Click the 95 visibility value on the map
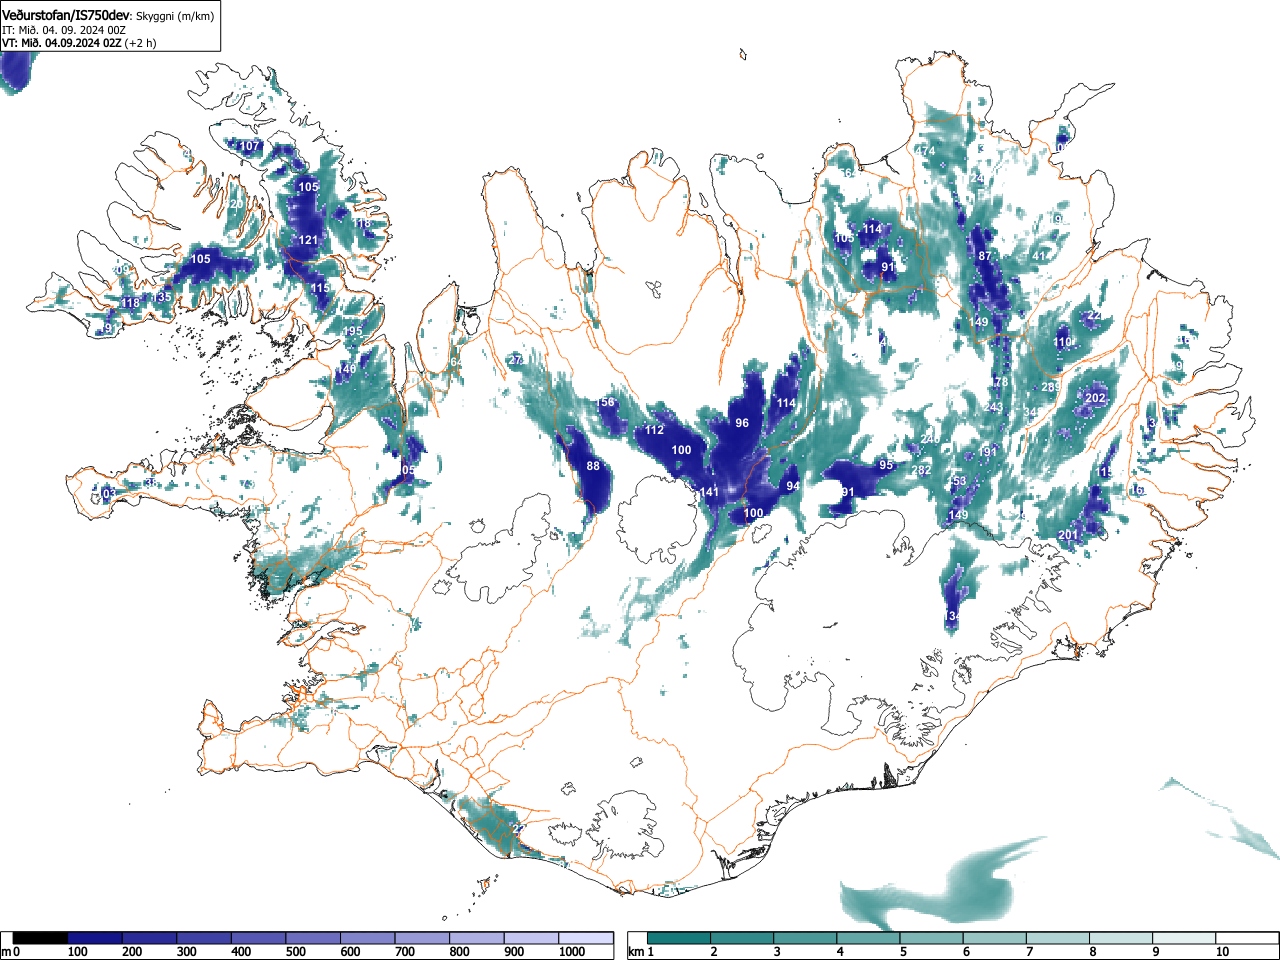This screenshot has height=960, width=1280. (x=886, y=465)
